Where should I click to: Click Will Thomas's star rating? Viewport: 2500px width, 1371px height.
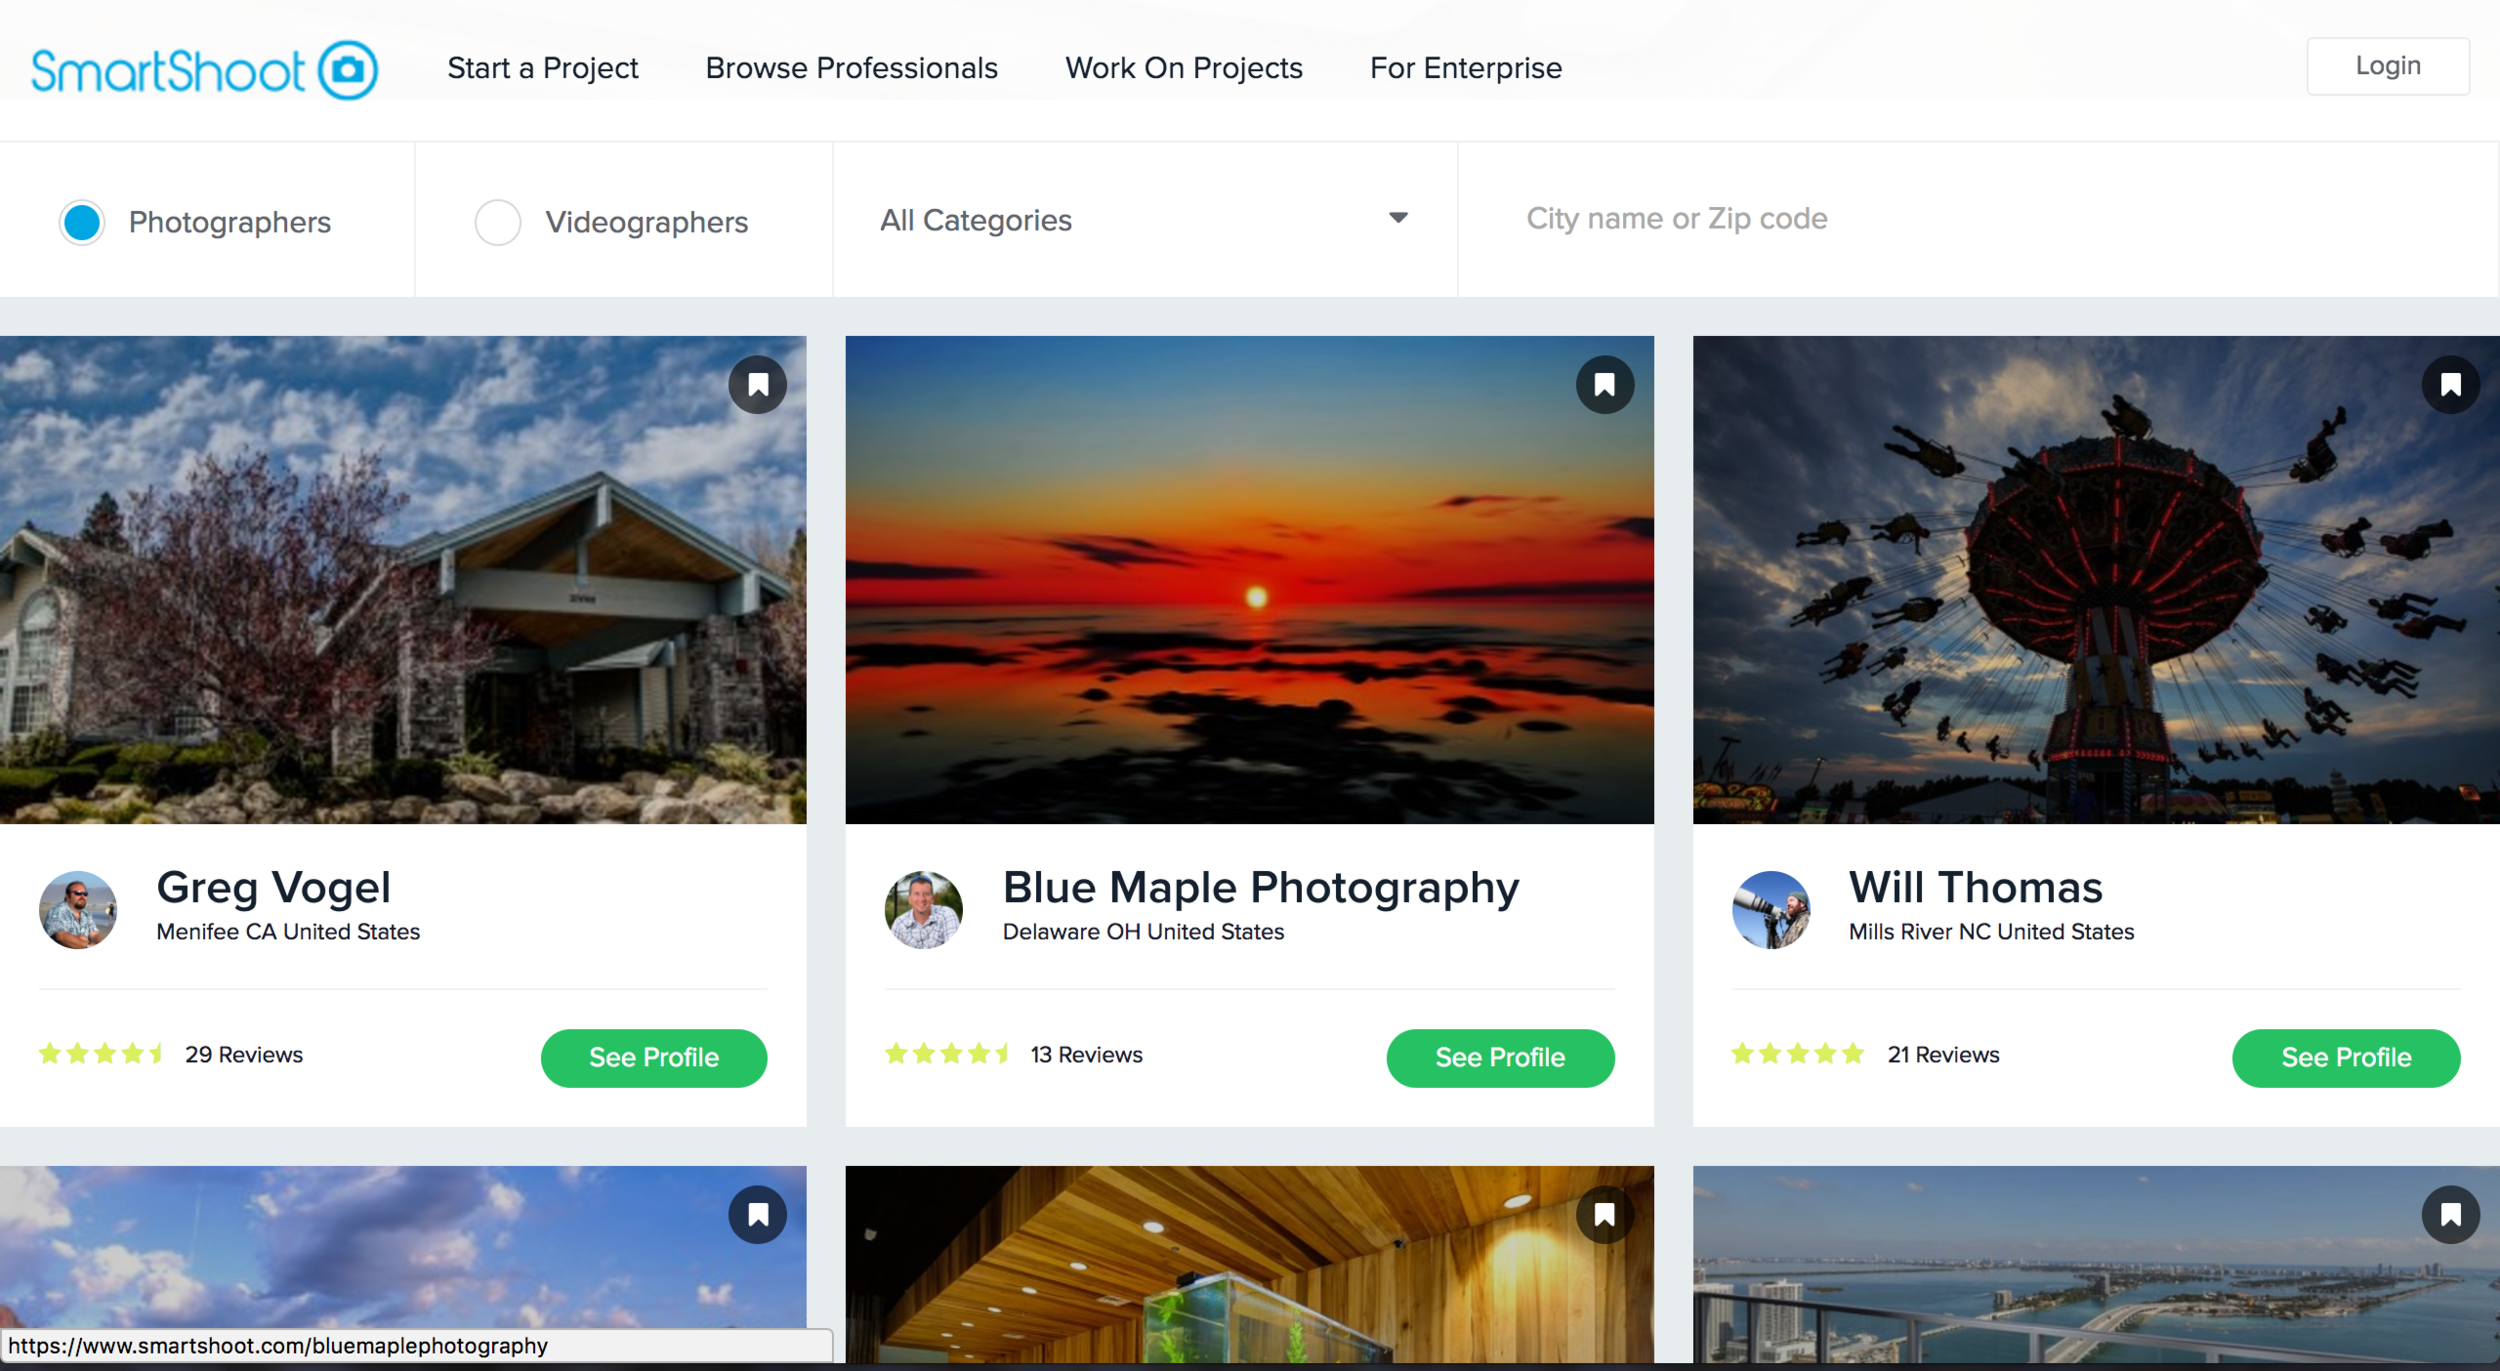(x=1797, y=1054)
